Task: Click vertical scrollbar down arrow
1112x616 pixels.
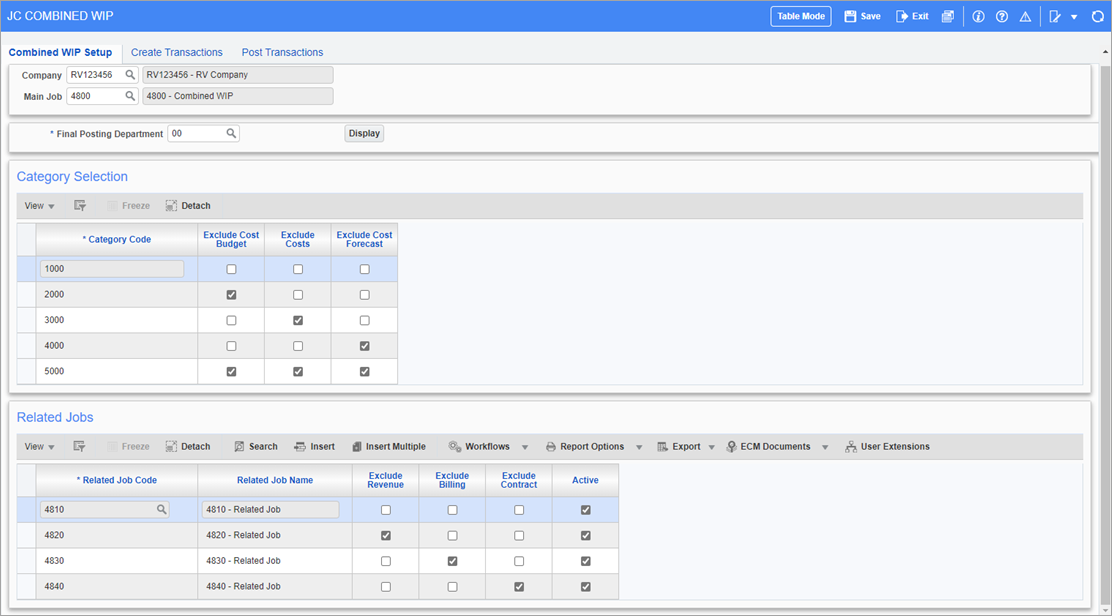Action: coord(1105,610)
